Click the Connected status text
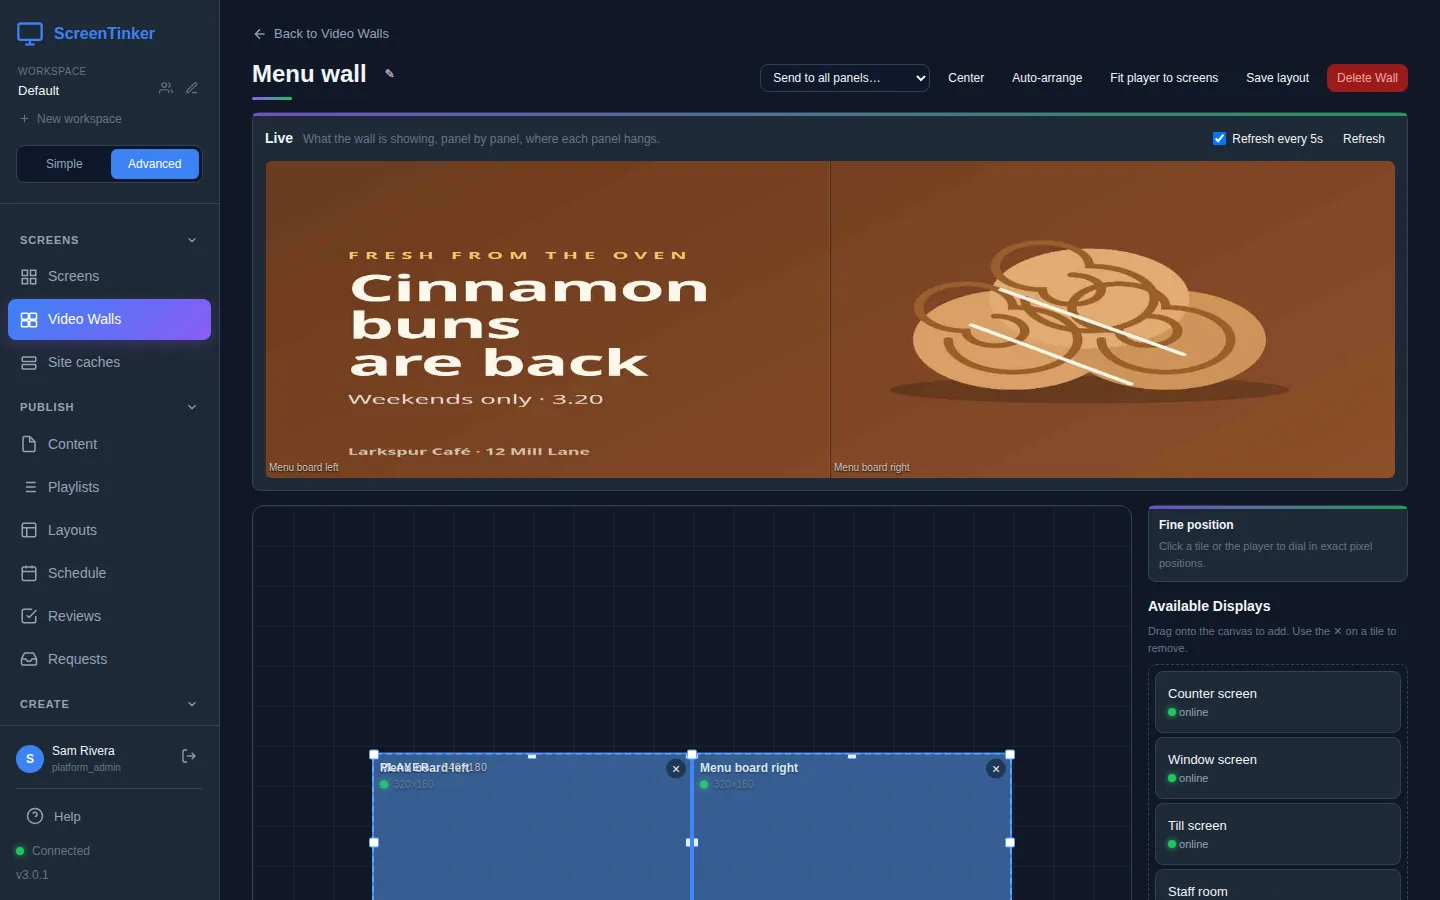Viewport: 1440px width, 900px height. point(61,851)
